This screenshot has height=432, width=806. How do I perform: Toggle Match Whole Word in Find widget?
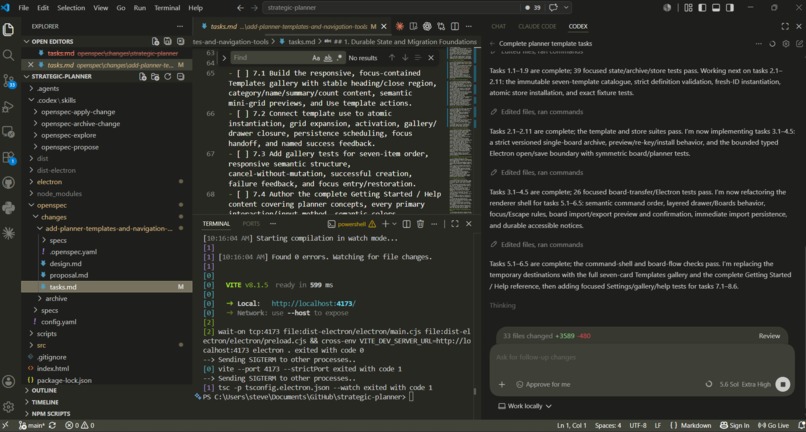(x=328, y=58)
